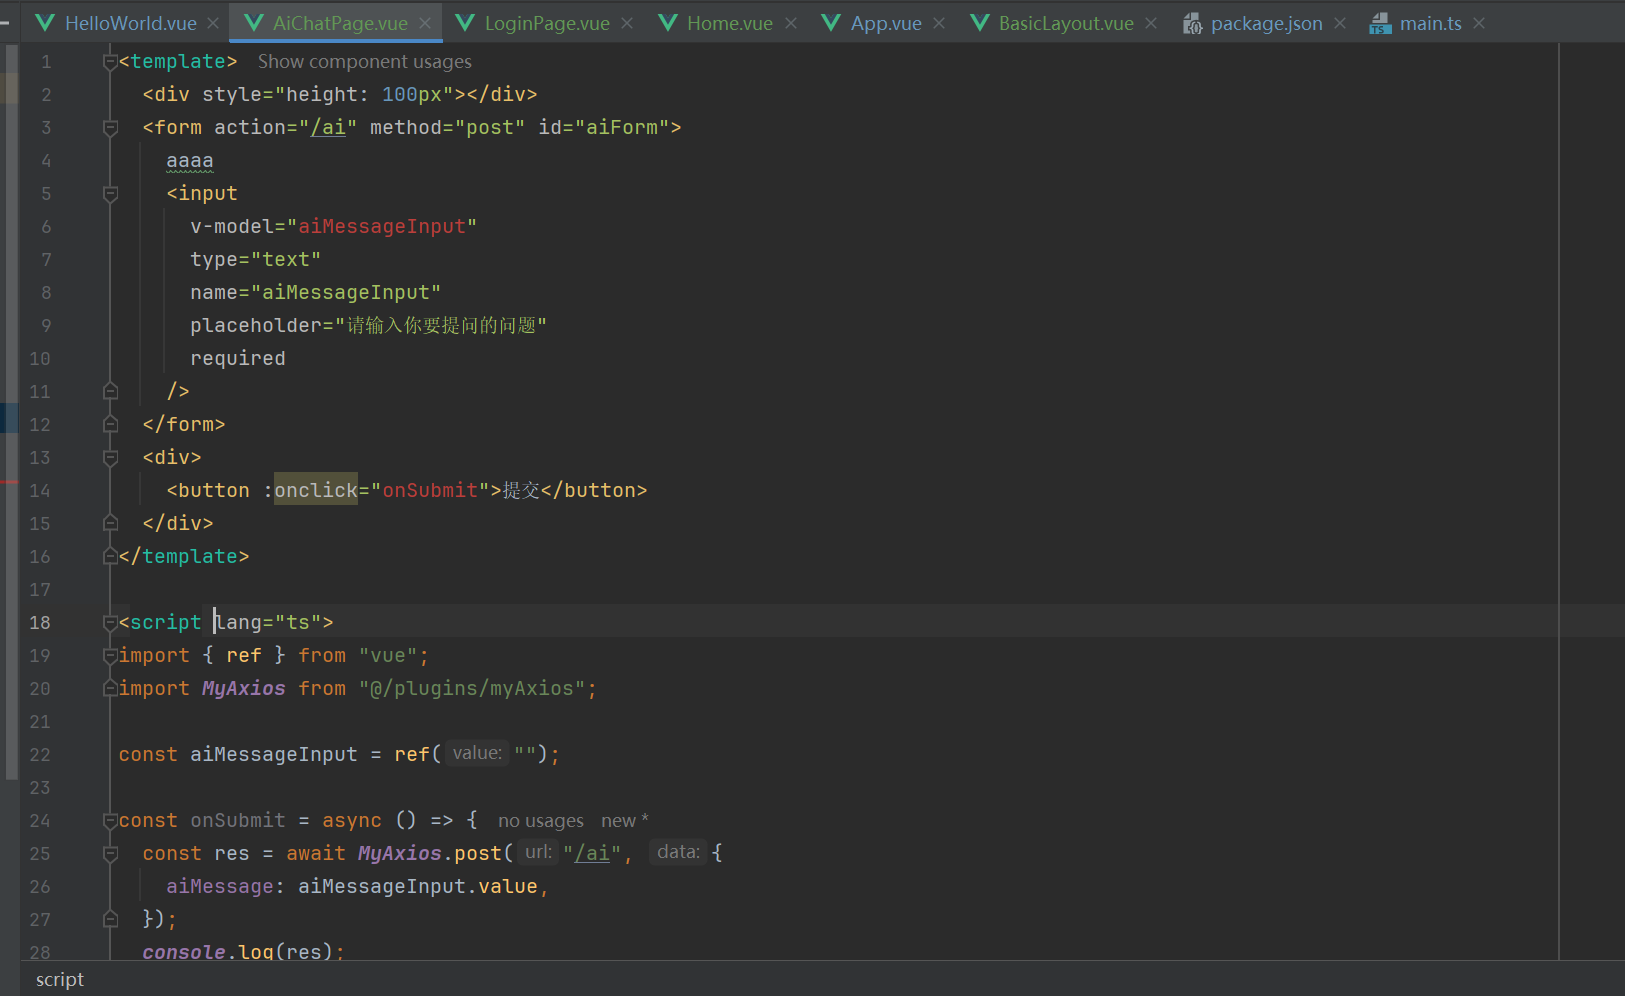Open the /ai link in form action

(x=328, y=128)
